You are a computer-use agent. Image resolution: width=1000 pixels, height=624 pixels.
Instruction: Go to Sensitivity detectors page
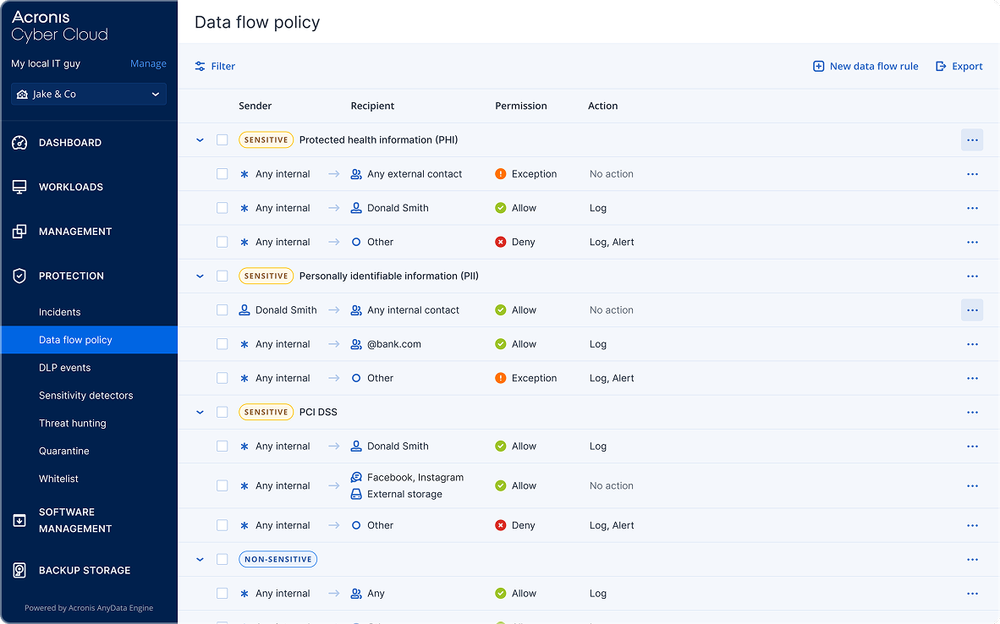(x=86, y=395)
